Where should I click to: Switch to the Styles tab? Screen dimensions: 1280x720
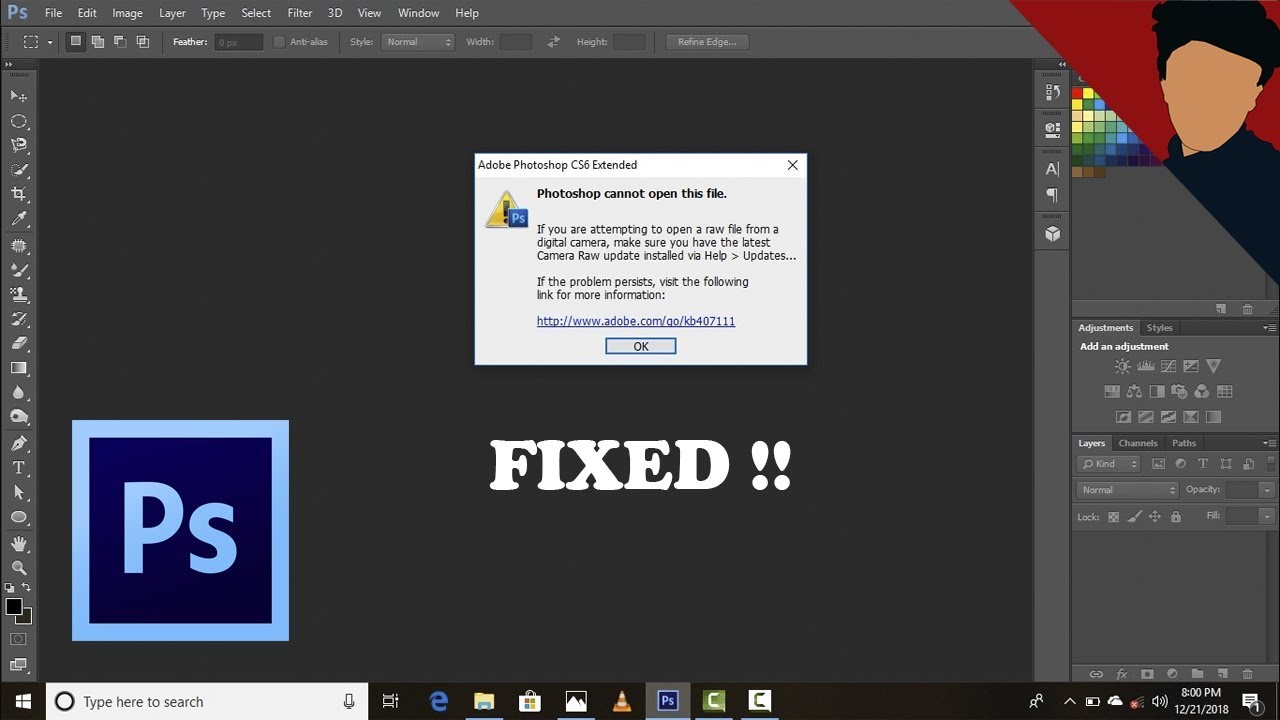pos(1160,328)
